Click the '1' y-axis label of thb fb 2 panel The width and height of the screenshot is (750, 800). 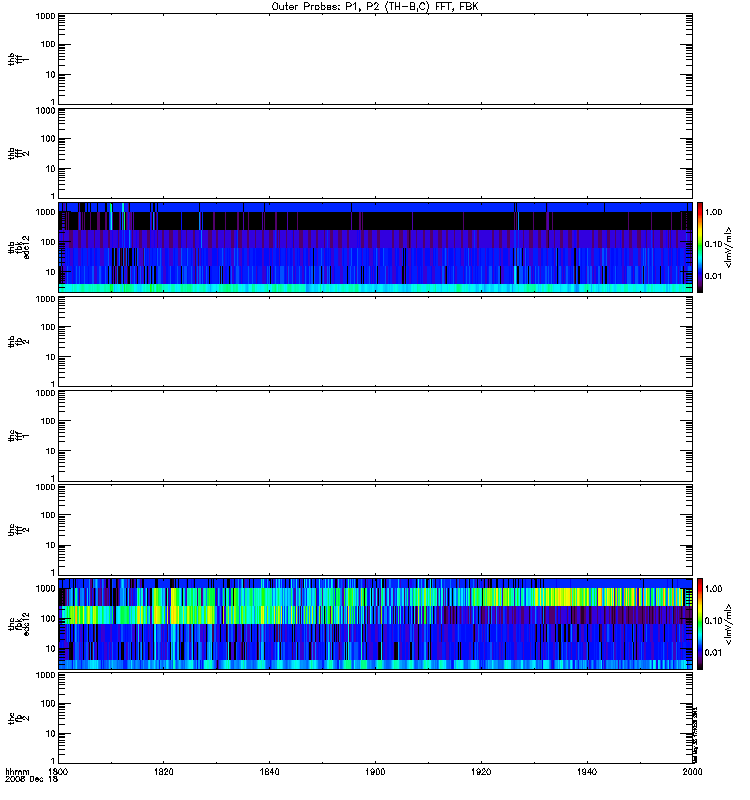[x=53, y=384]
